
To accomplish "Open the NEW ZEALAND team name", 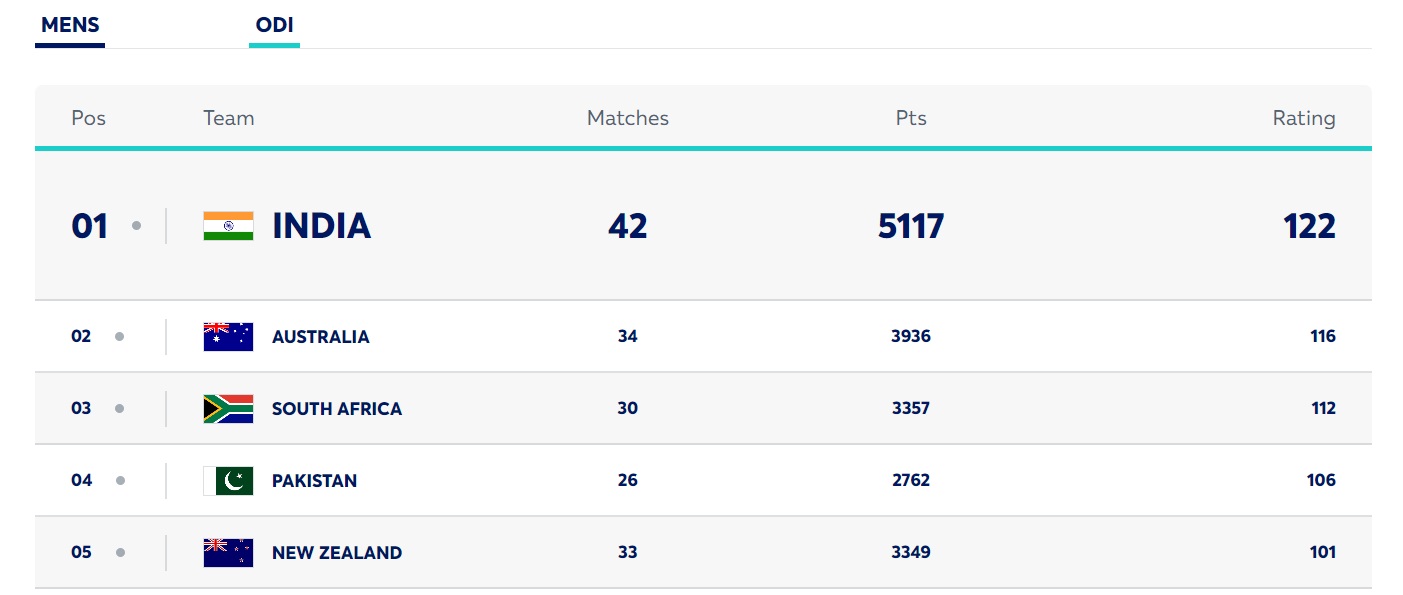I will point(337,553).
